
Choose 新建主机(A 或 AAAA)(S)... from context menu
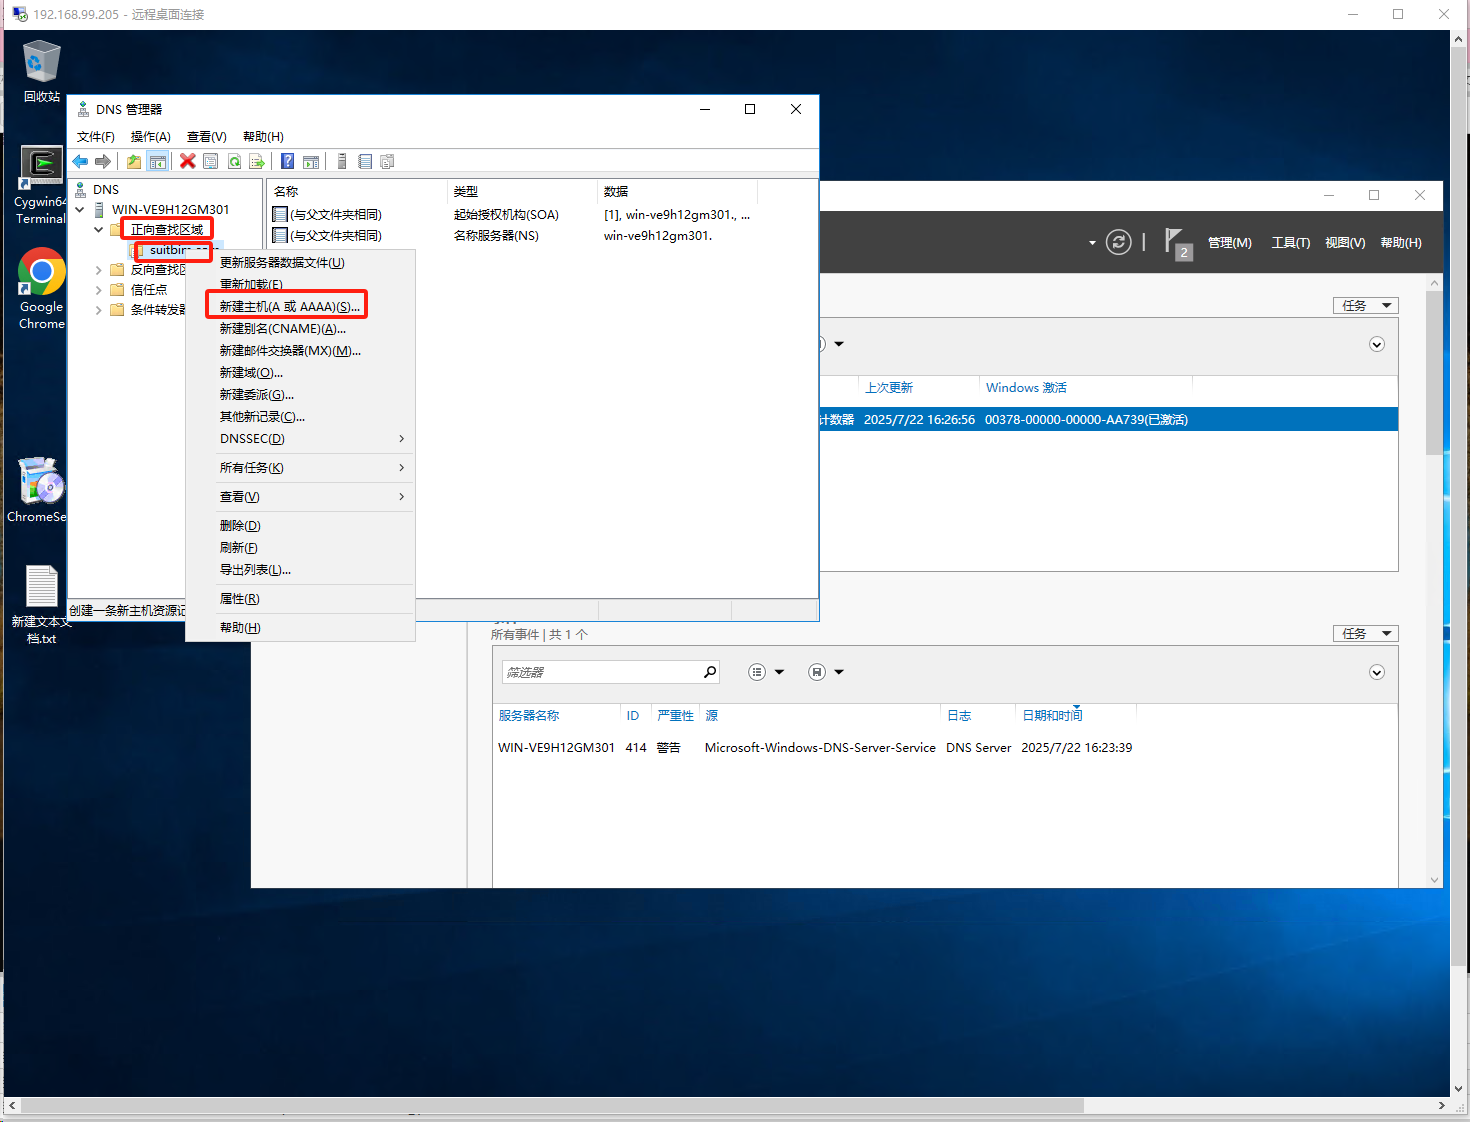point(300,306)
